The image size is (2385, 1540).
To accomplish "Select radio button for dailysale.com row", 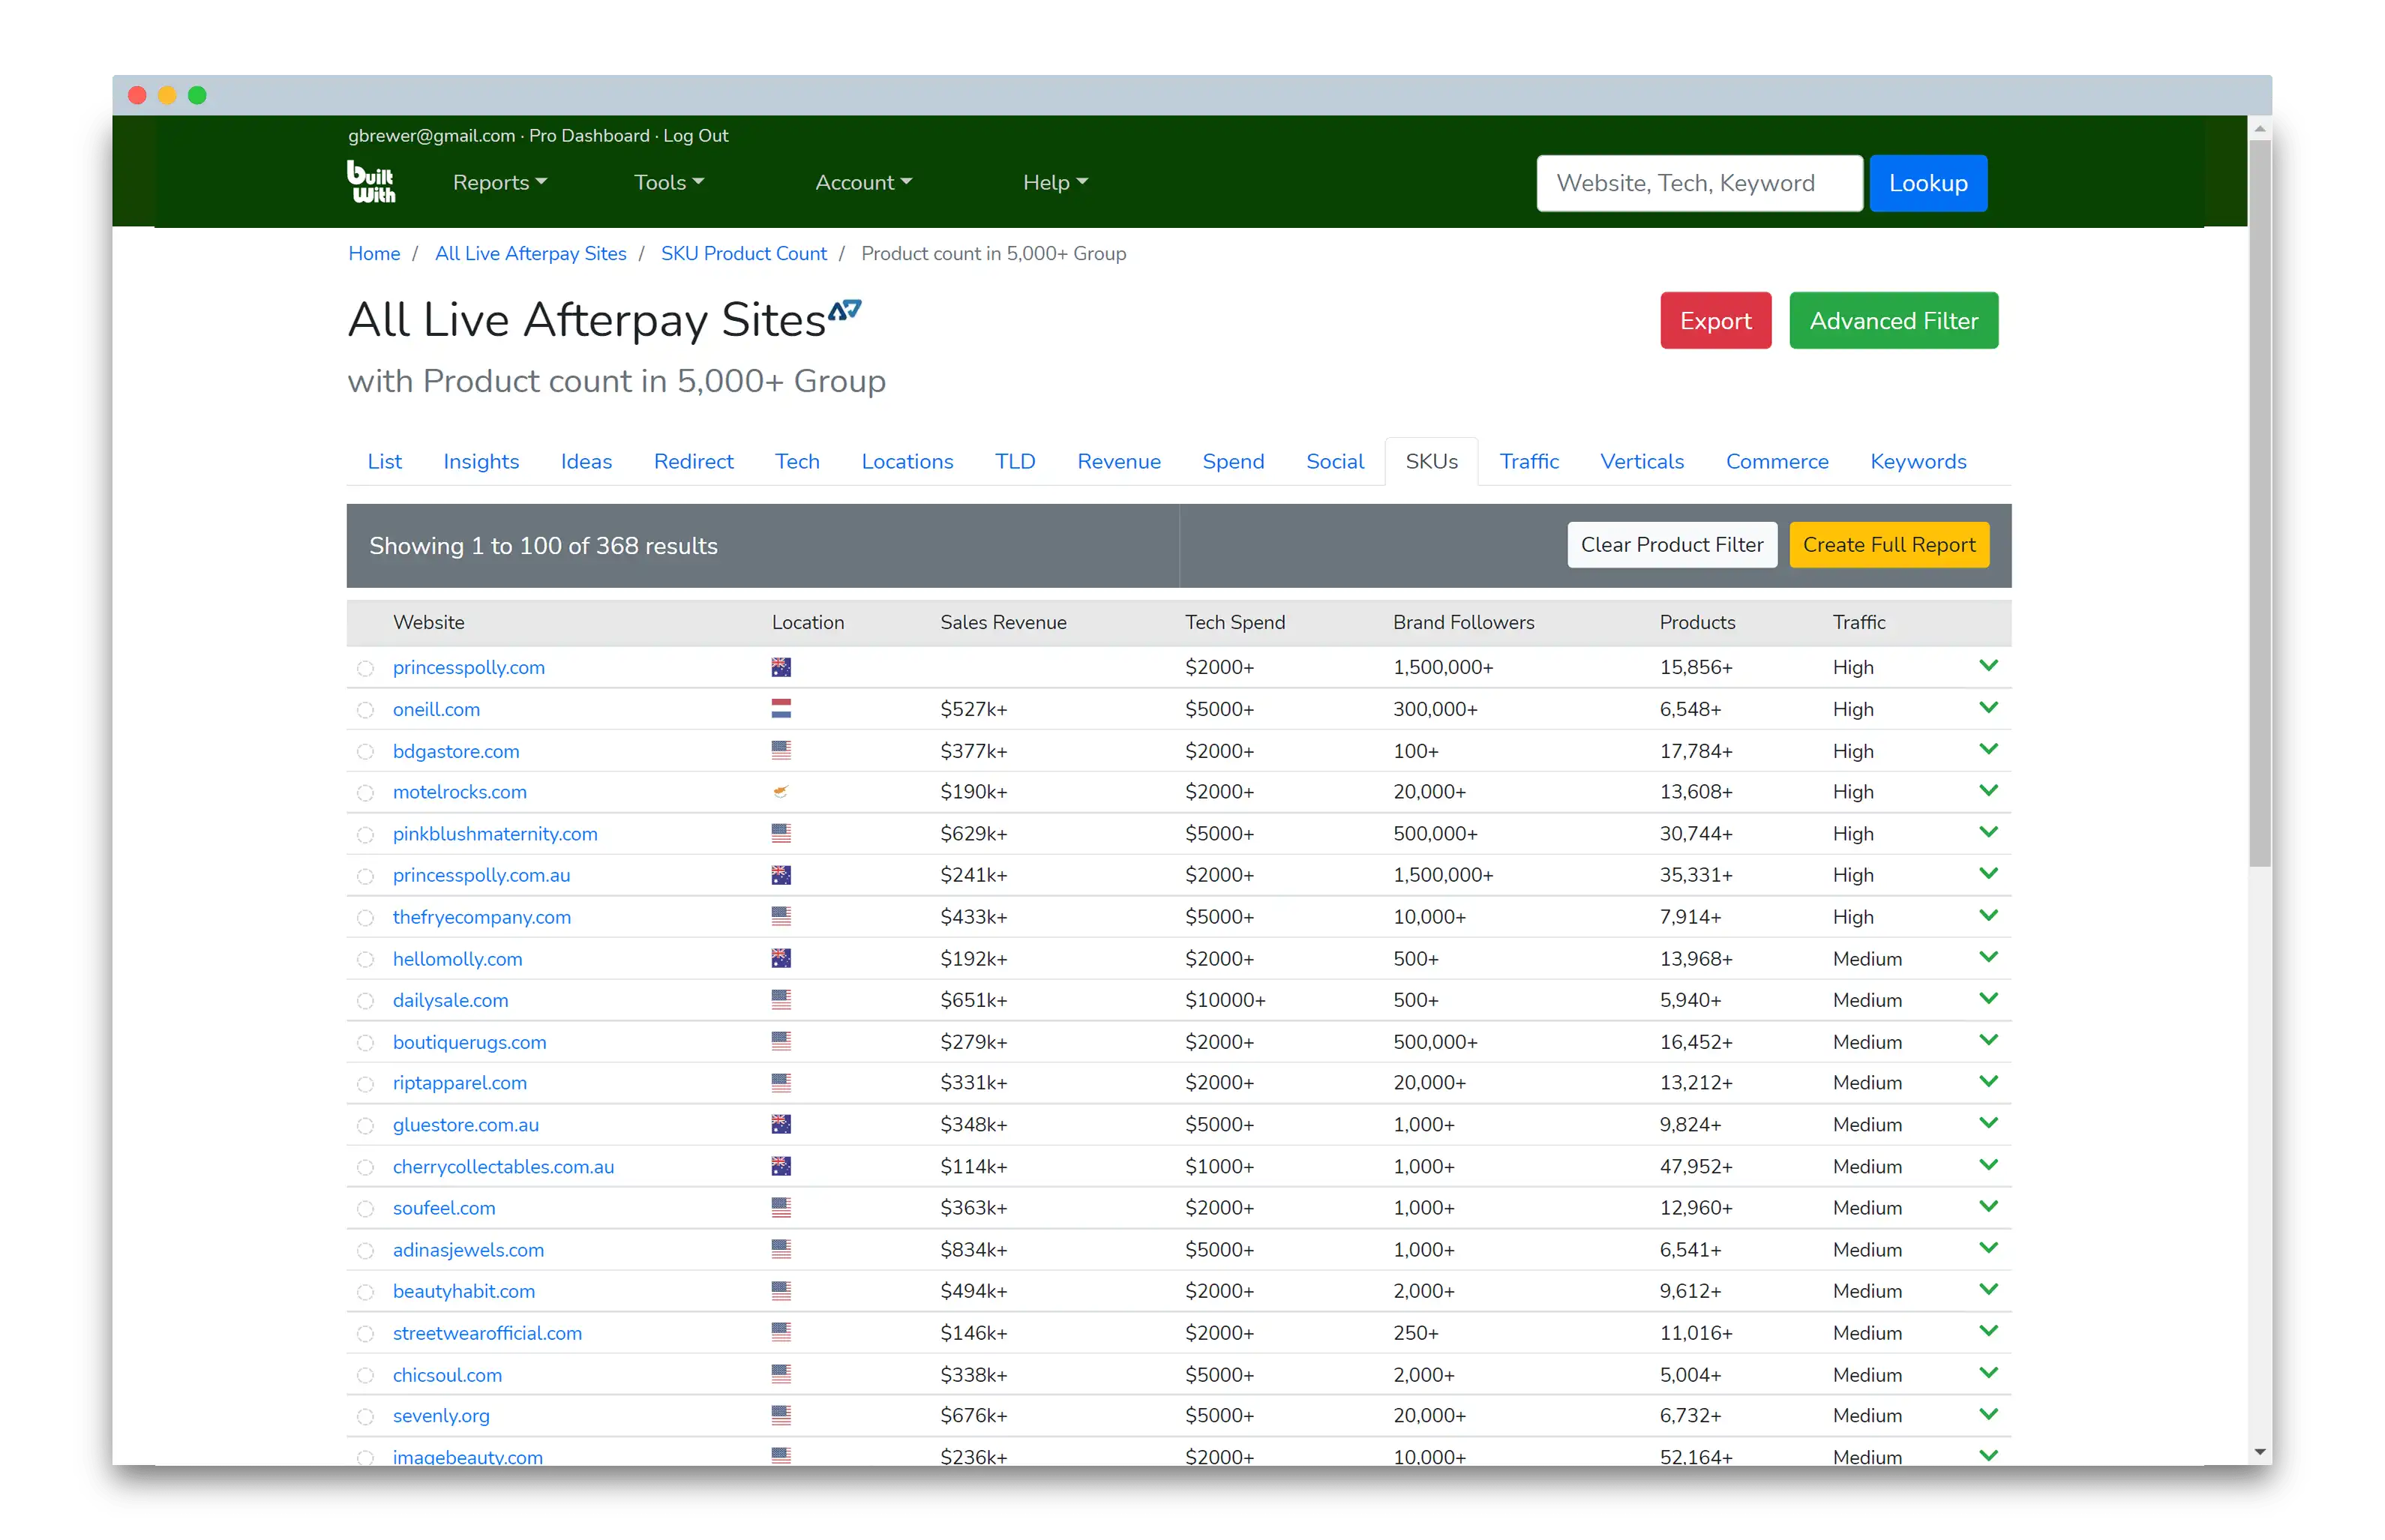I will pyautogui.click(x=365, y=1001).
